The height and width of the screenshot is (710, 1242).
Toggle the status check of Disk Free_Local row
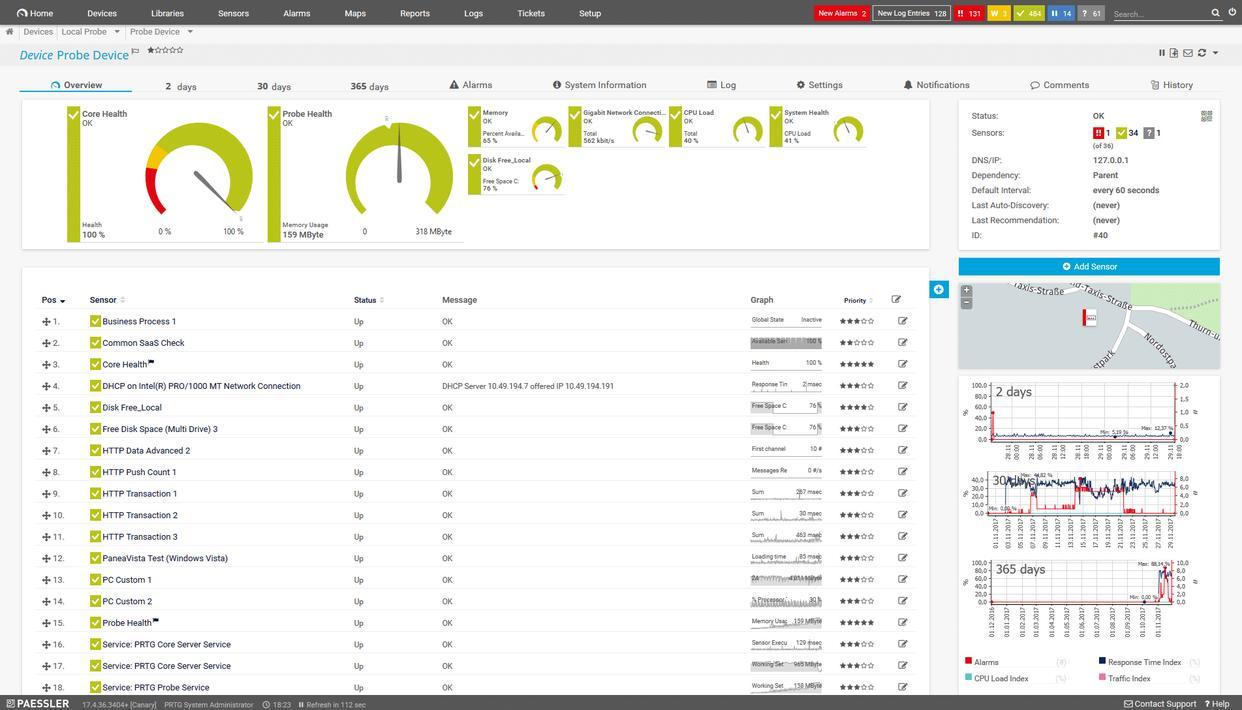95,407
